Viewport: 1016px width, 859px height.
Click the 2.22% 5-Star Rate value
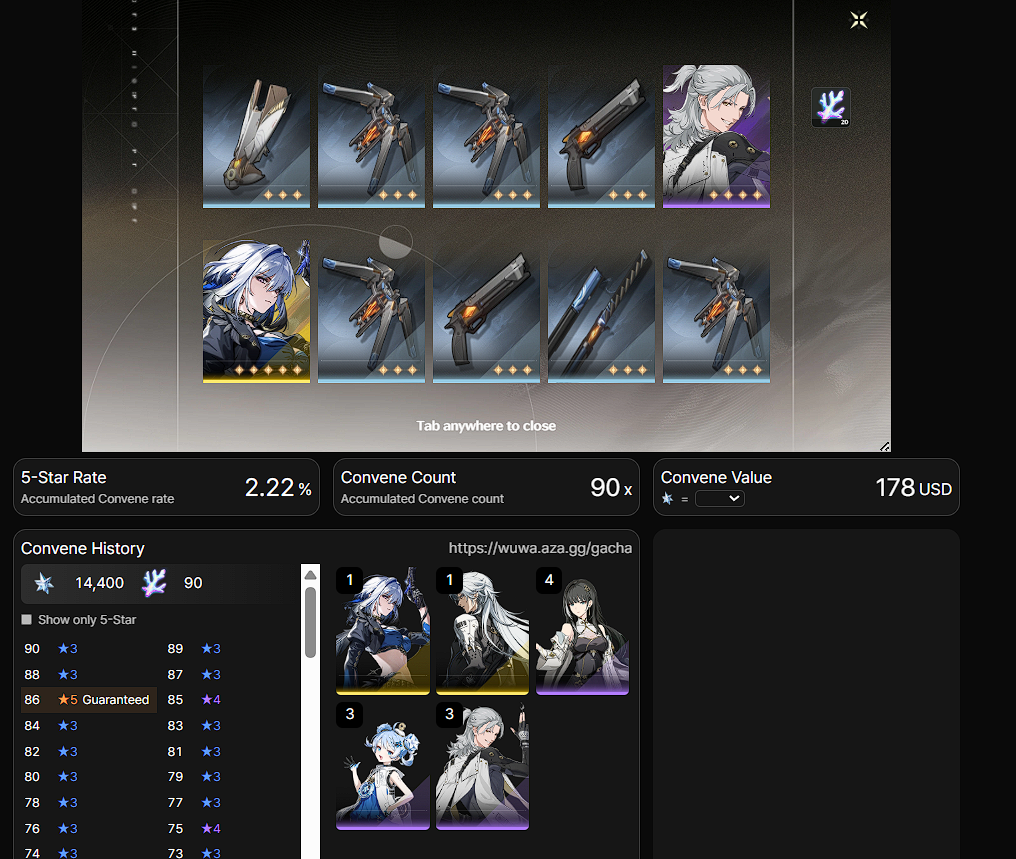pyautogui.click(x=278, y=487)
